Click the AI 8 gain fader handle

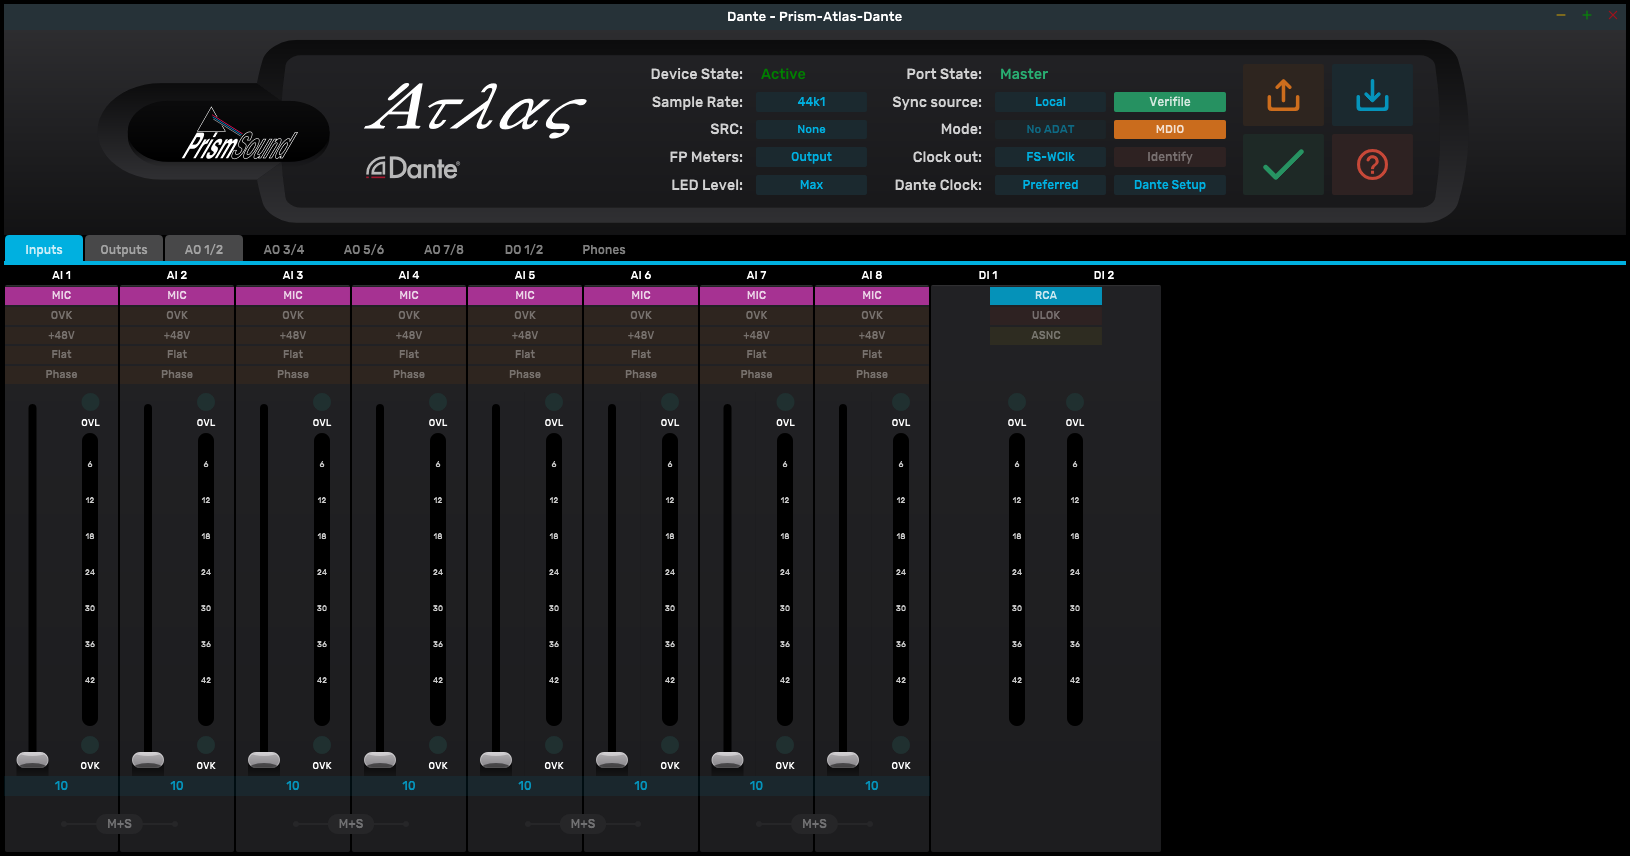843,761
